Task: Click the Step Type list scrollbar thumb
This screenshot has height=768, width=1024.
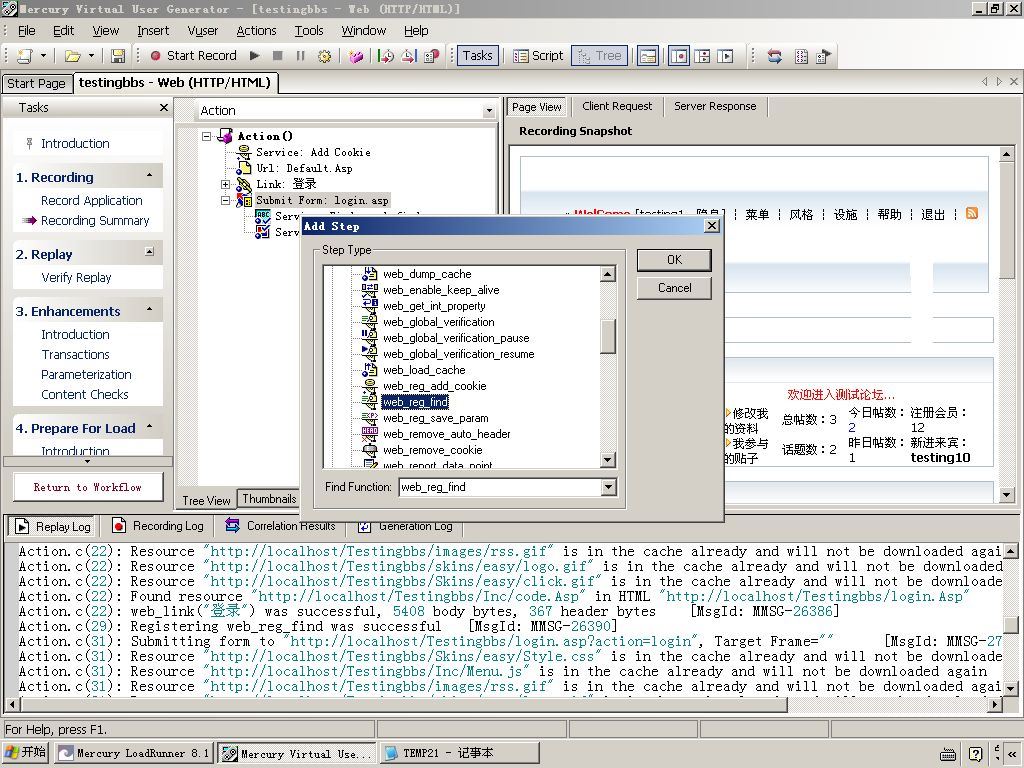Action: 607,337
